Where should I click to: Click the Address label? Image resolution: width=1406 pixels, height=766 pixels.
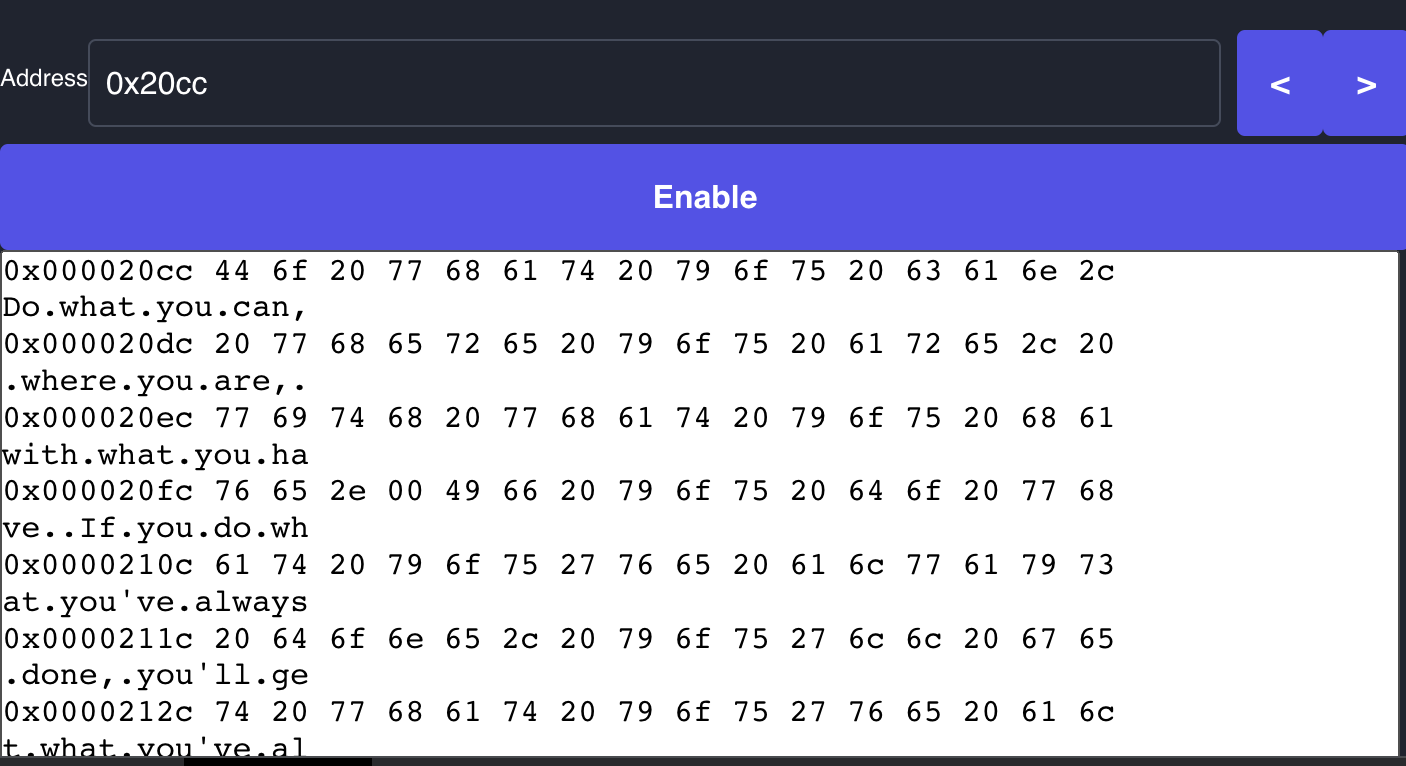click(44, 78)
